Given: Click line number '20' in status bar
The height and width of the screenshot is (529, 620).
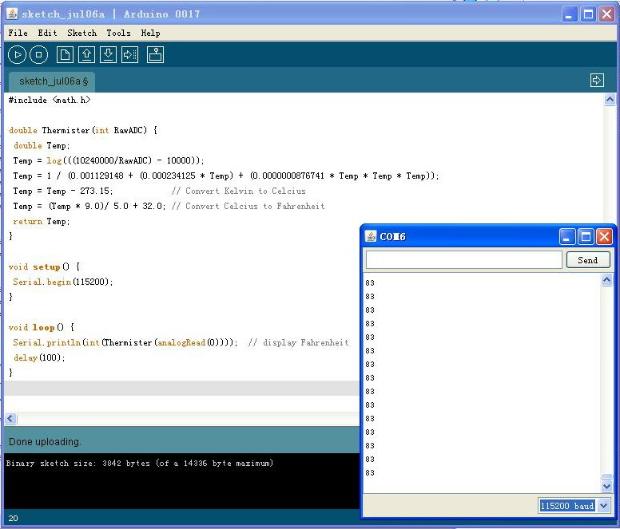Looking at the screenshot, I should point(13,518).
